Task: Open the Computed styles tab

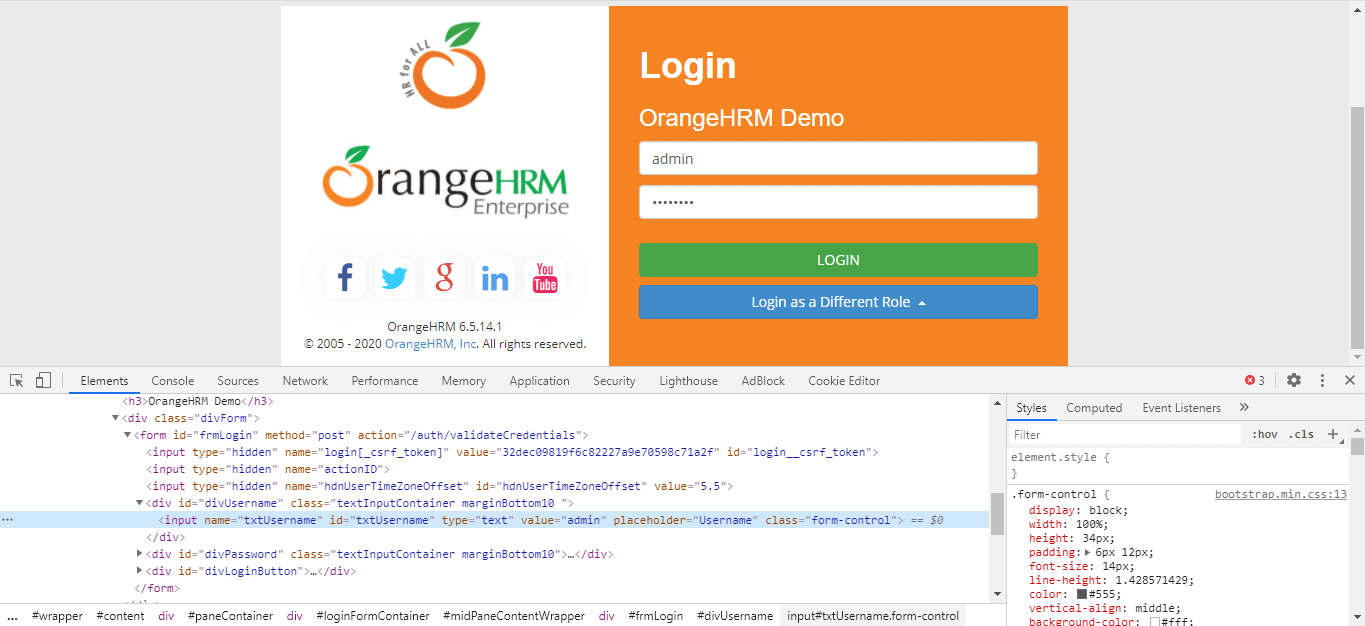Action: 1094,407
